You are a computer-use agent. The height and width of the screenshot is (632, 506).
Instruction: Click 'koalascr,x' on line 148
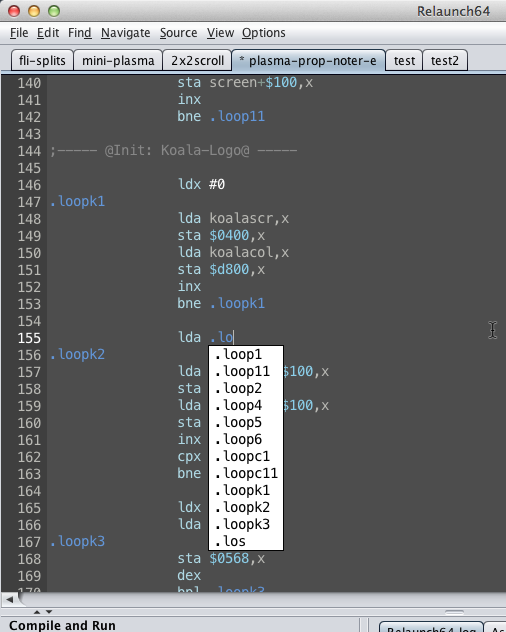tap(249, 218)
